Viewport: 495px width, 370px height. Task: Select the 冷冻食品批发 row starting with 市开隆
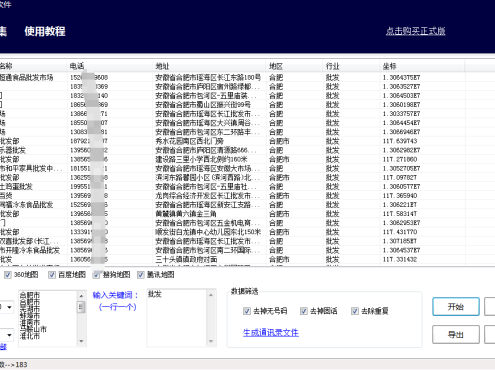click(30, 250)
